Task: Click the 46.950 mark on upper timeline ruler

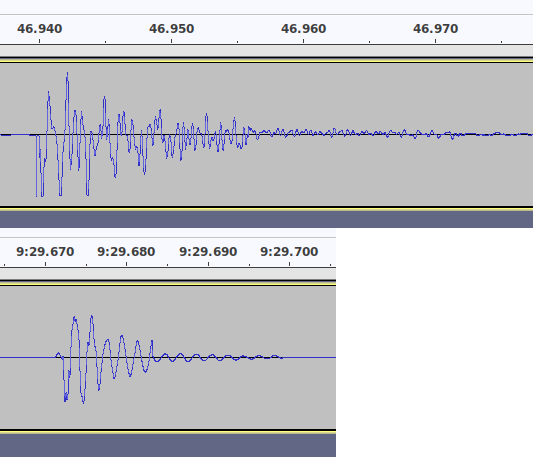Action: coord(171,29)
